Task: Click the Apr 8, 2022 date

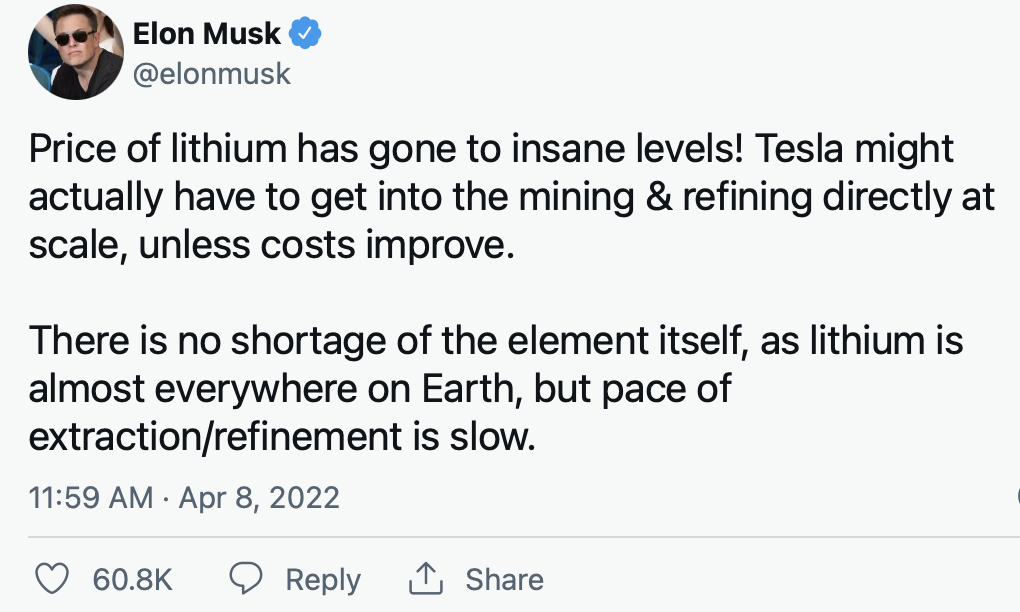Action: click(259, 498)
